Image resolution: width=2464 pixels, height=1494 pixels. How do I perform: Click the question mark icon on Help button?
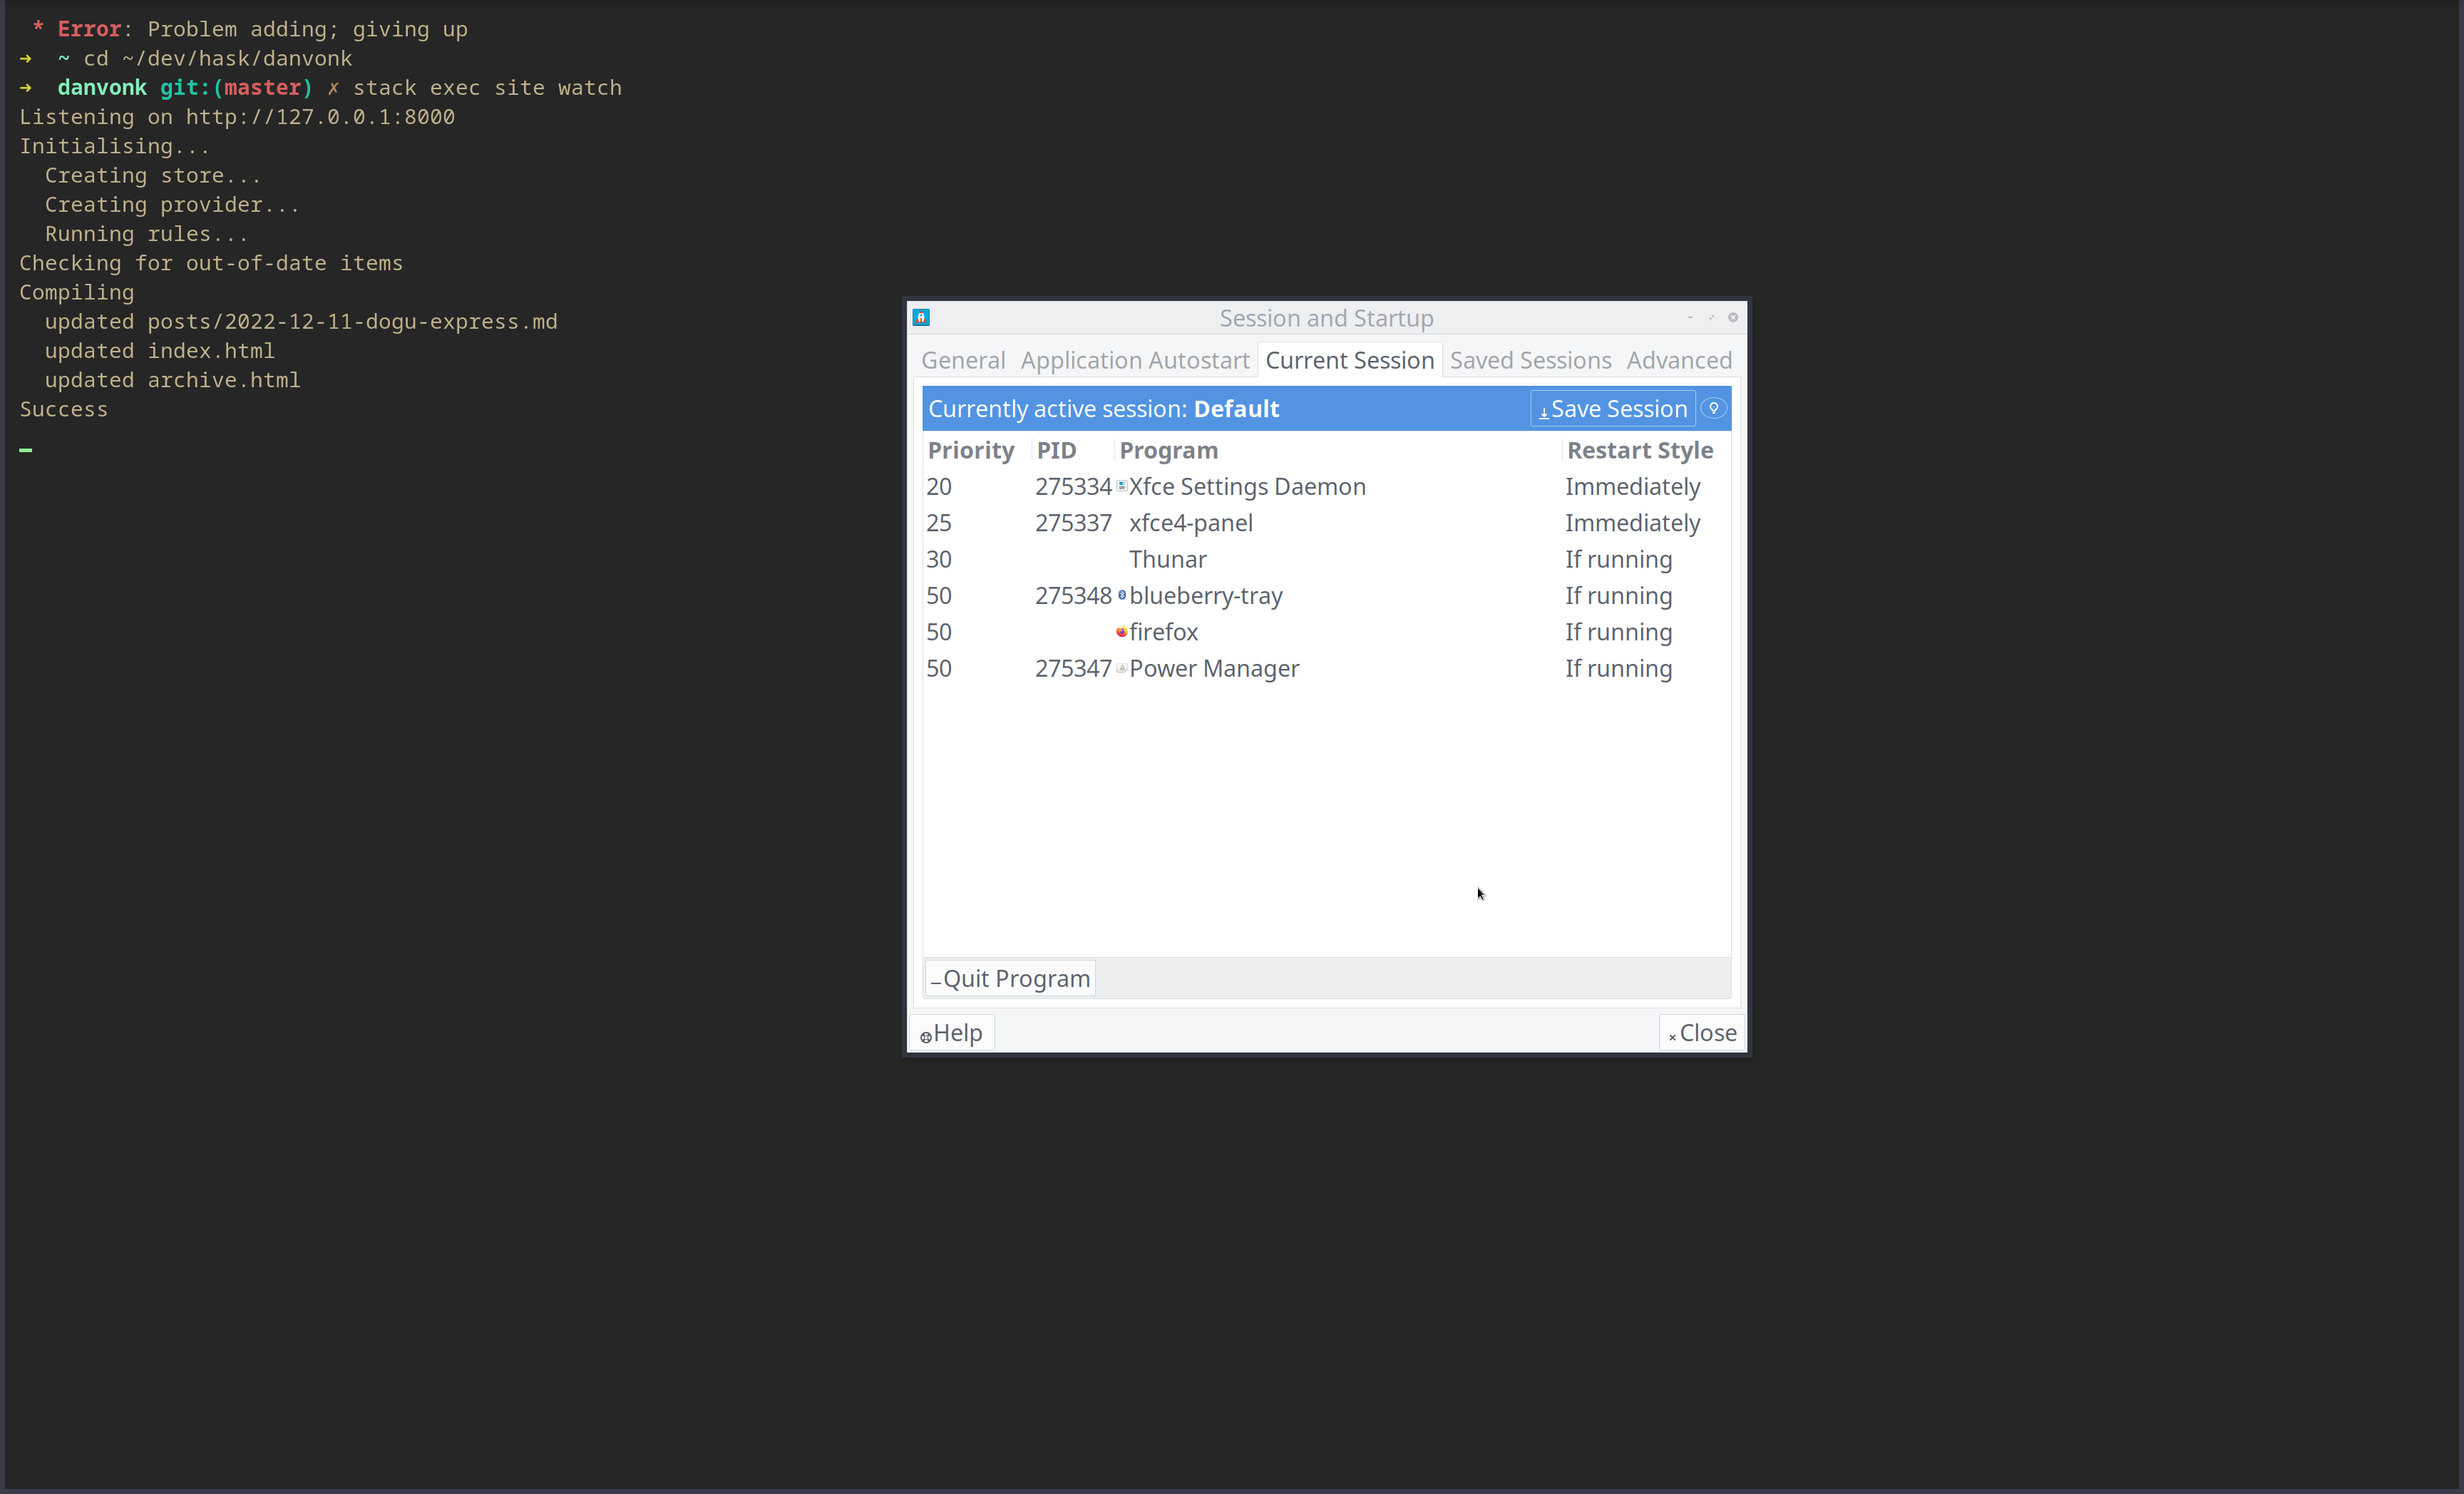coord(927,1037)
